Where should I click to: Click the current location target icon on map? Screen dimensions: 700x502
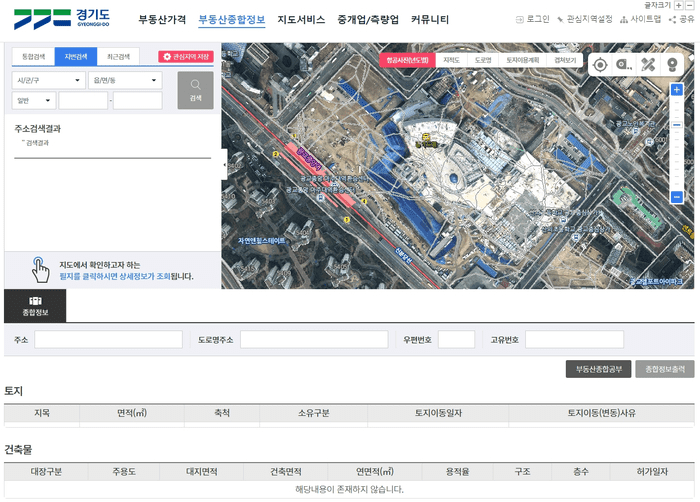pos(600,65)
